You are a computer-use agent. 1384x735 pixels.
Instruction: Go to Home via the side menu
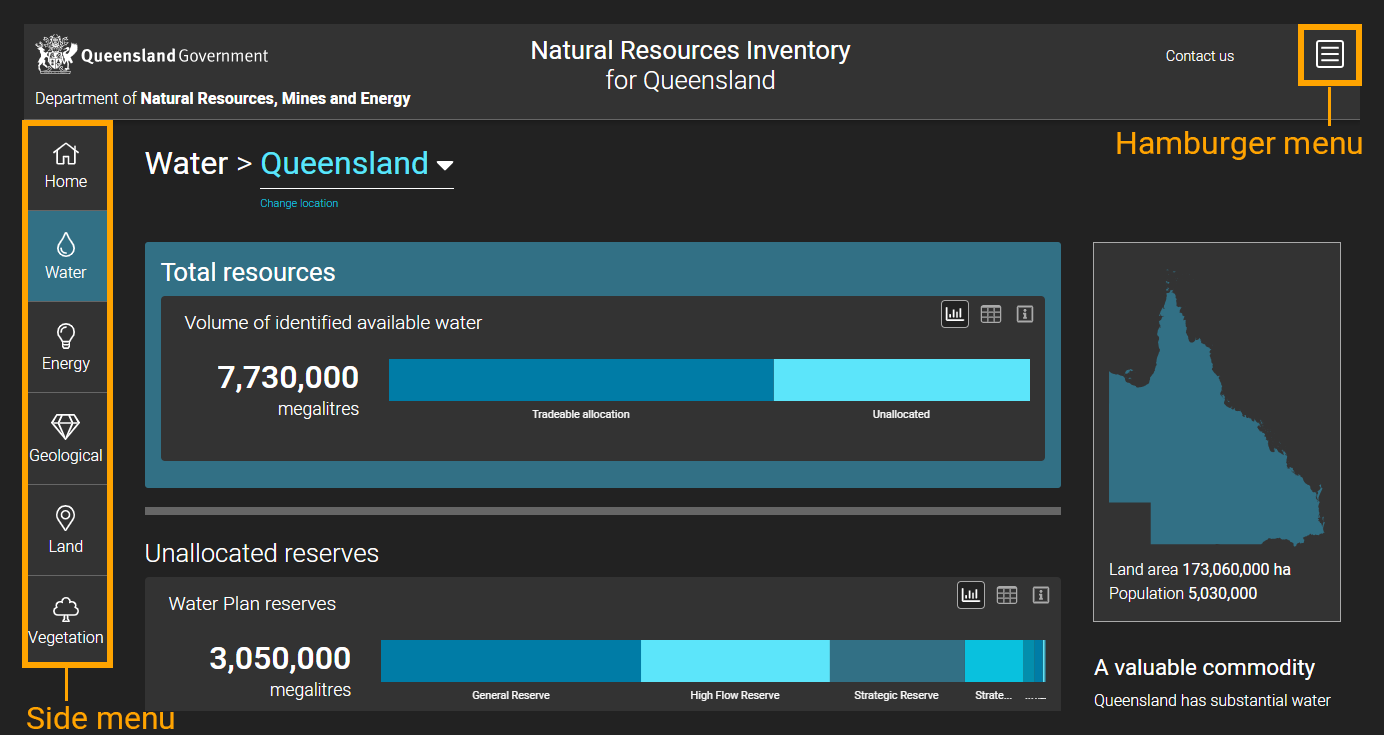pos(66,165)
